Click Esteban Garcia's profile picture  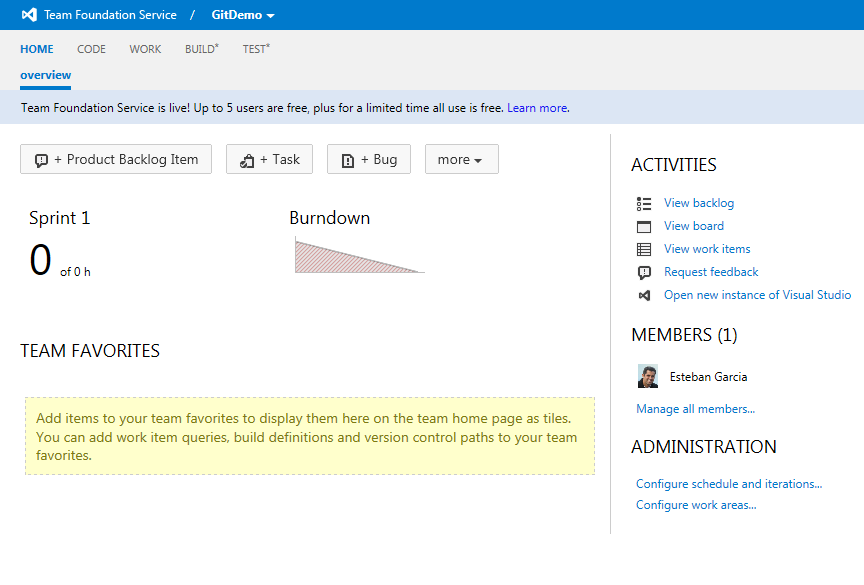tap(647, 376)
